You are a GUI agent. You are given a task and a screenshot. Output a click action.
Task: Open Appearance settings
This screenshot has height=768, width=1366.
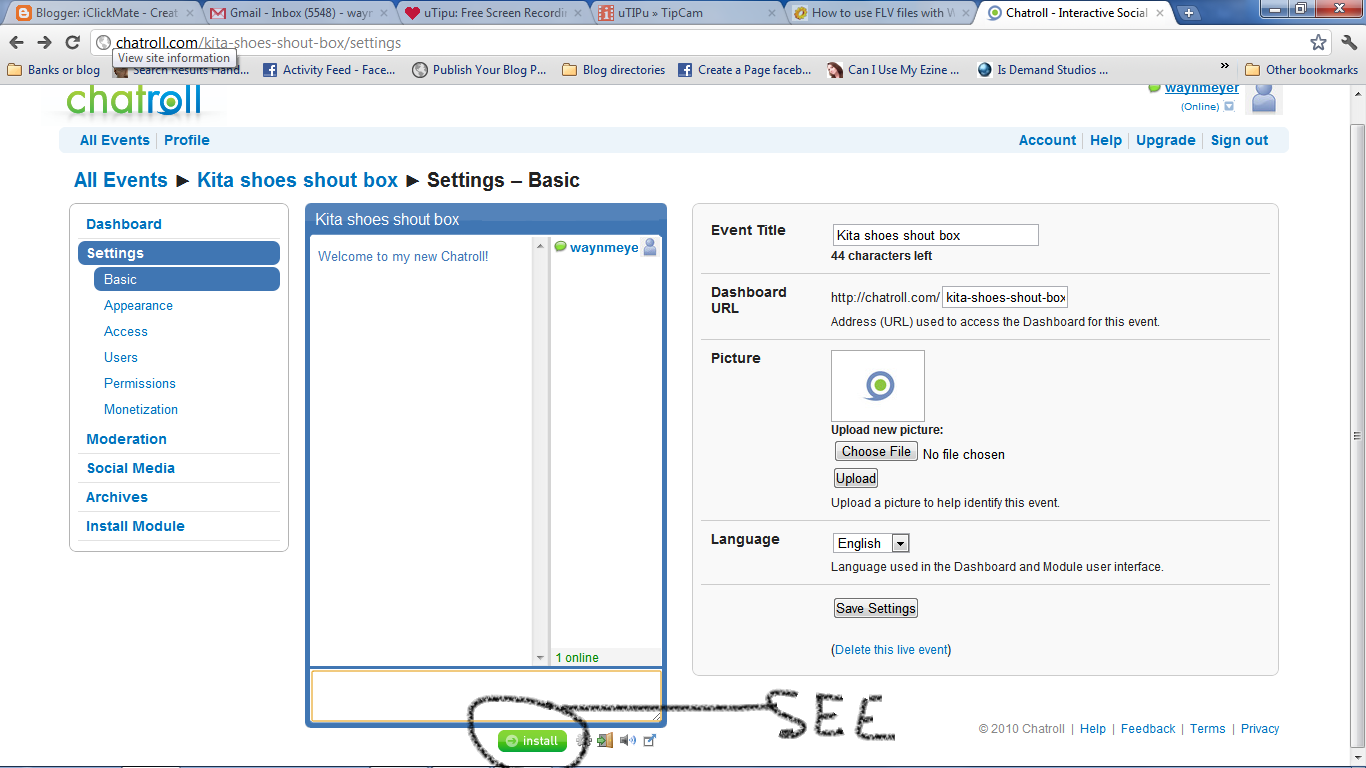click(x=138, y=305)
